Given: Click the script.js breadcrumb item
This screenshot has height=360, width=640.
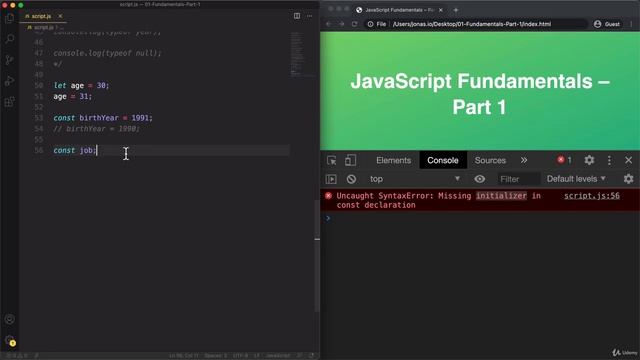Looking at the screenshot, I should [41, 27].
